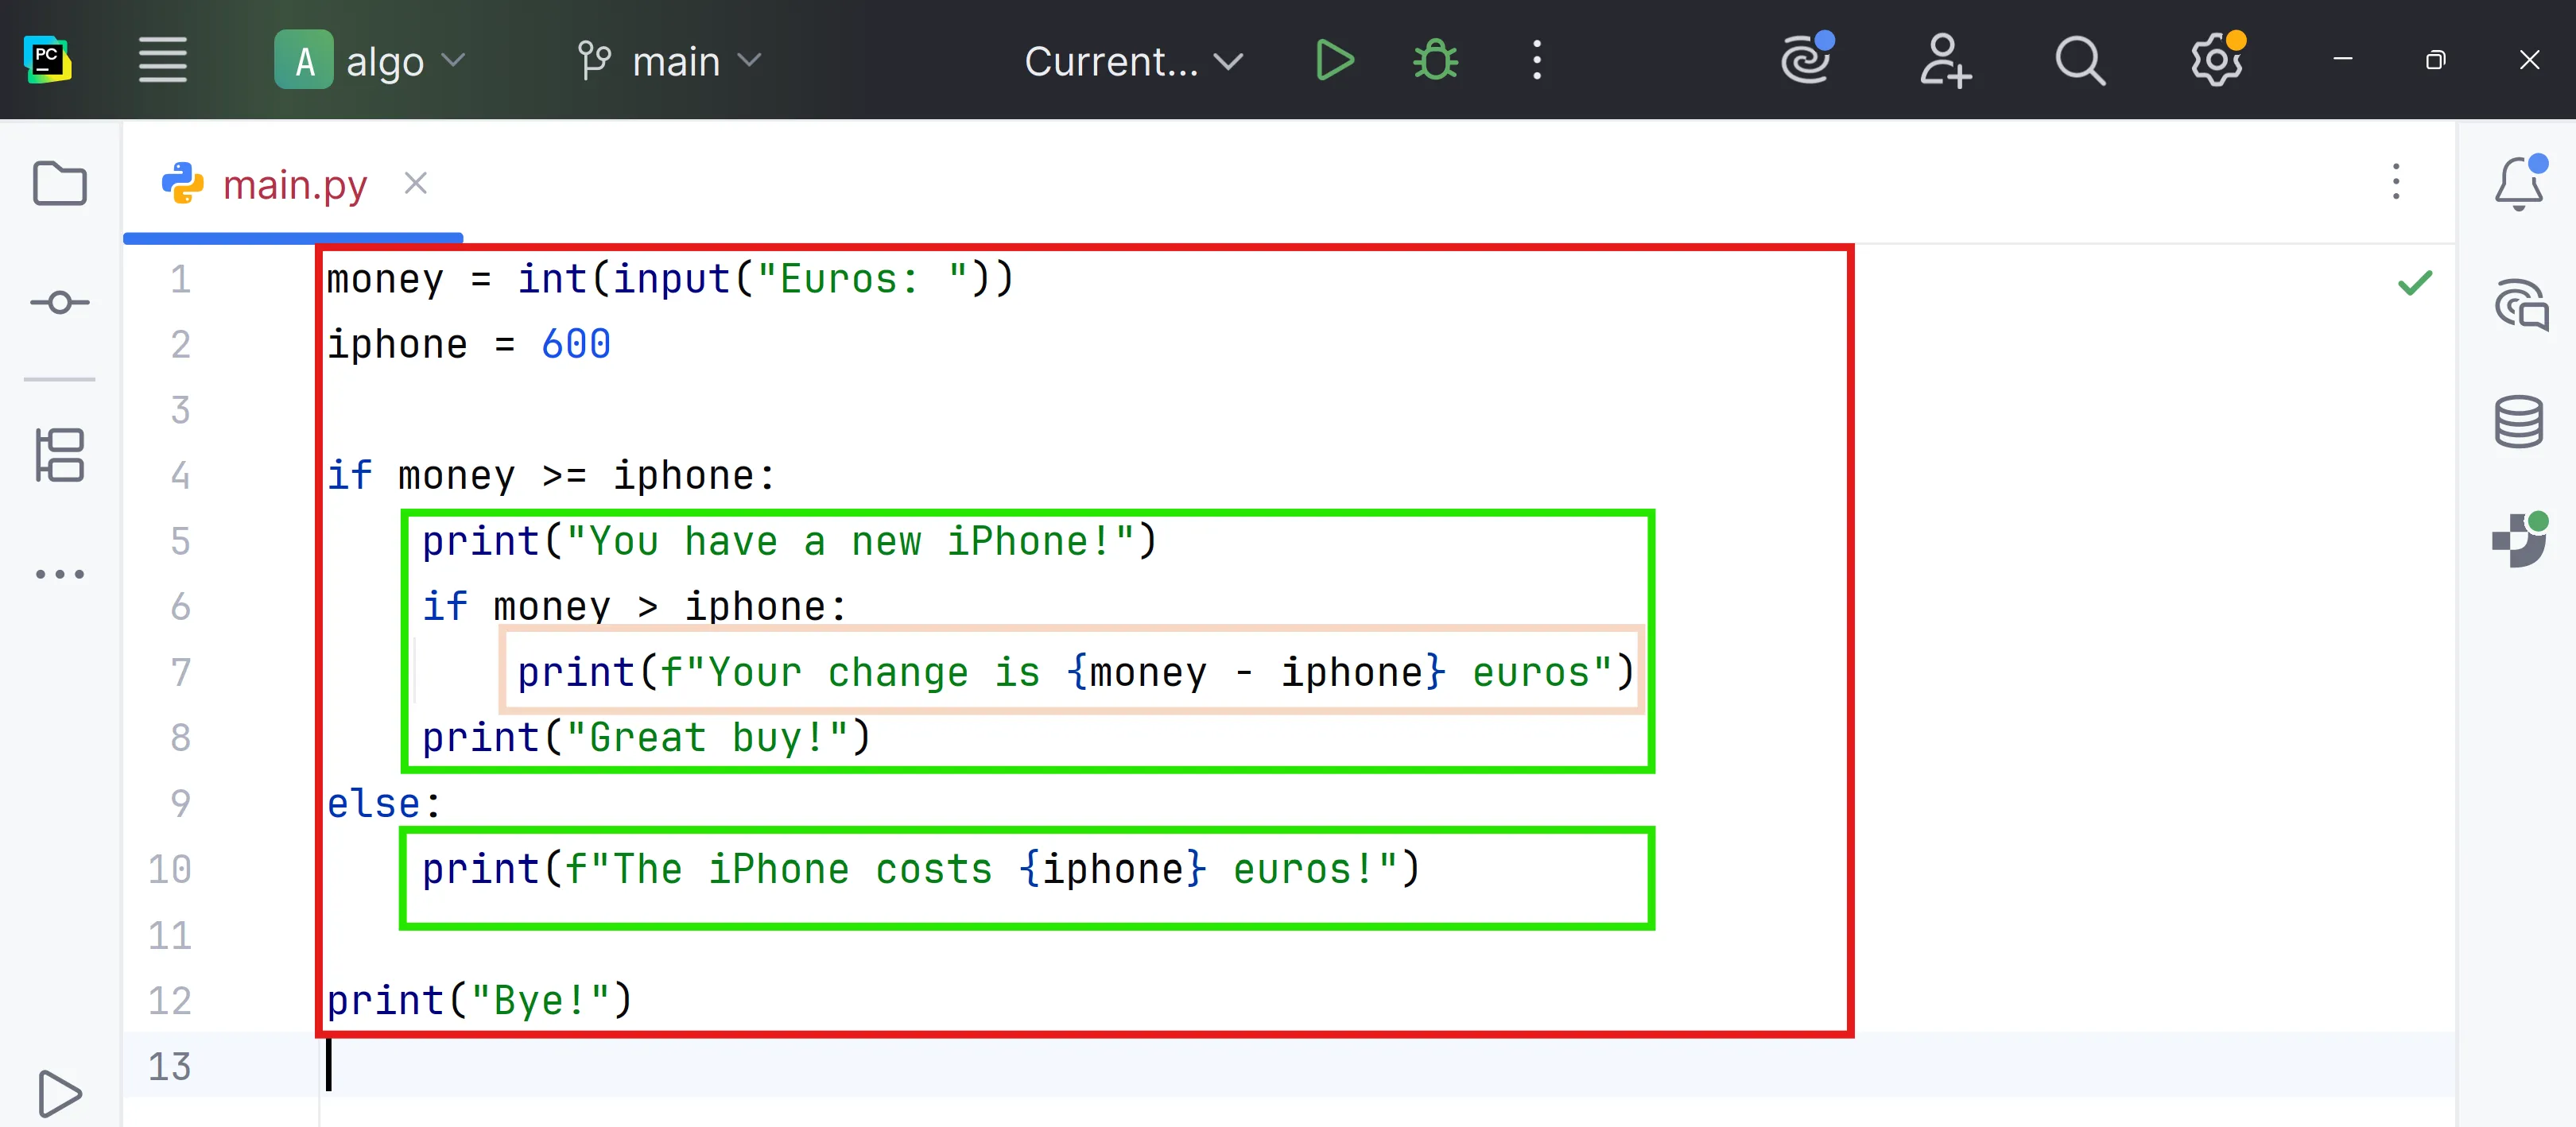Viewport: 2576px width, 1127px height.
Task: Expand the Current run configuration dropdown
Action: point(1133,60)
